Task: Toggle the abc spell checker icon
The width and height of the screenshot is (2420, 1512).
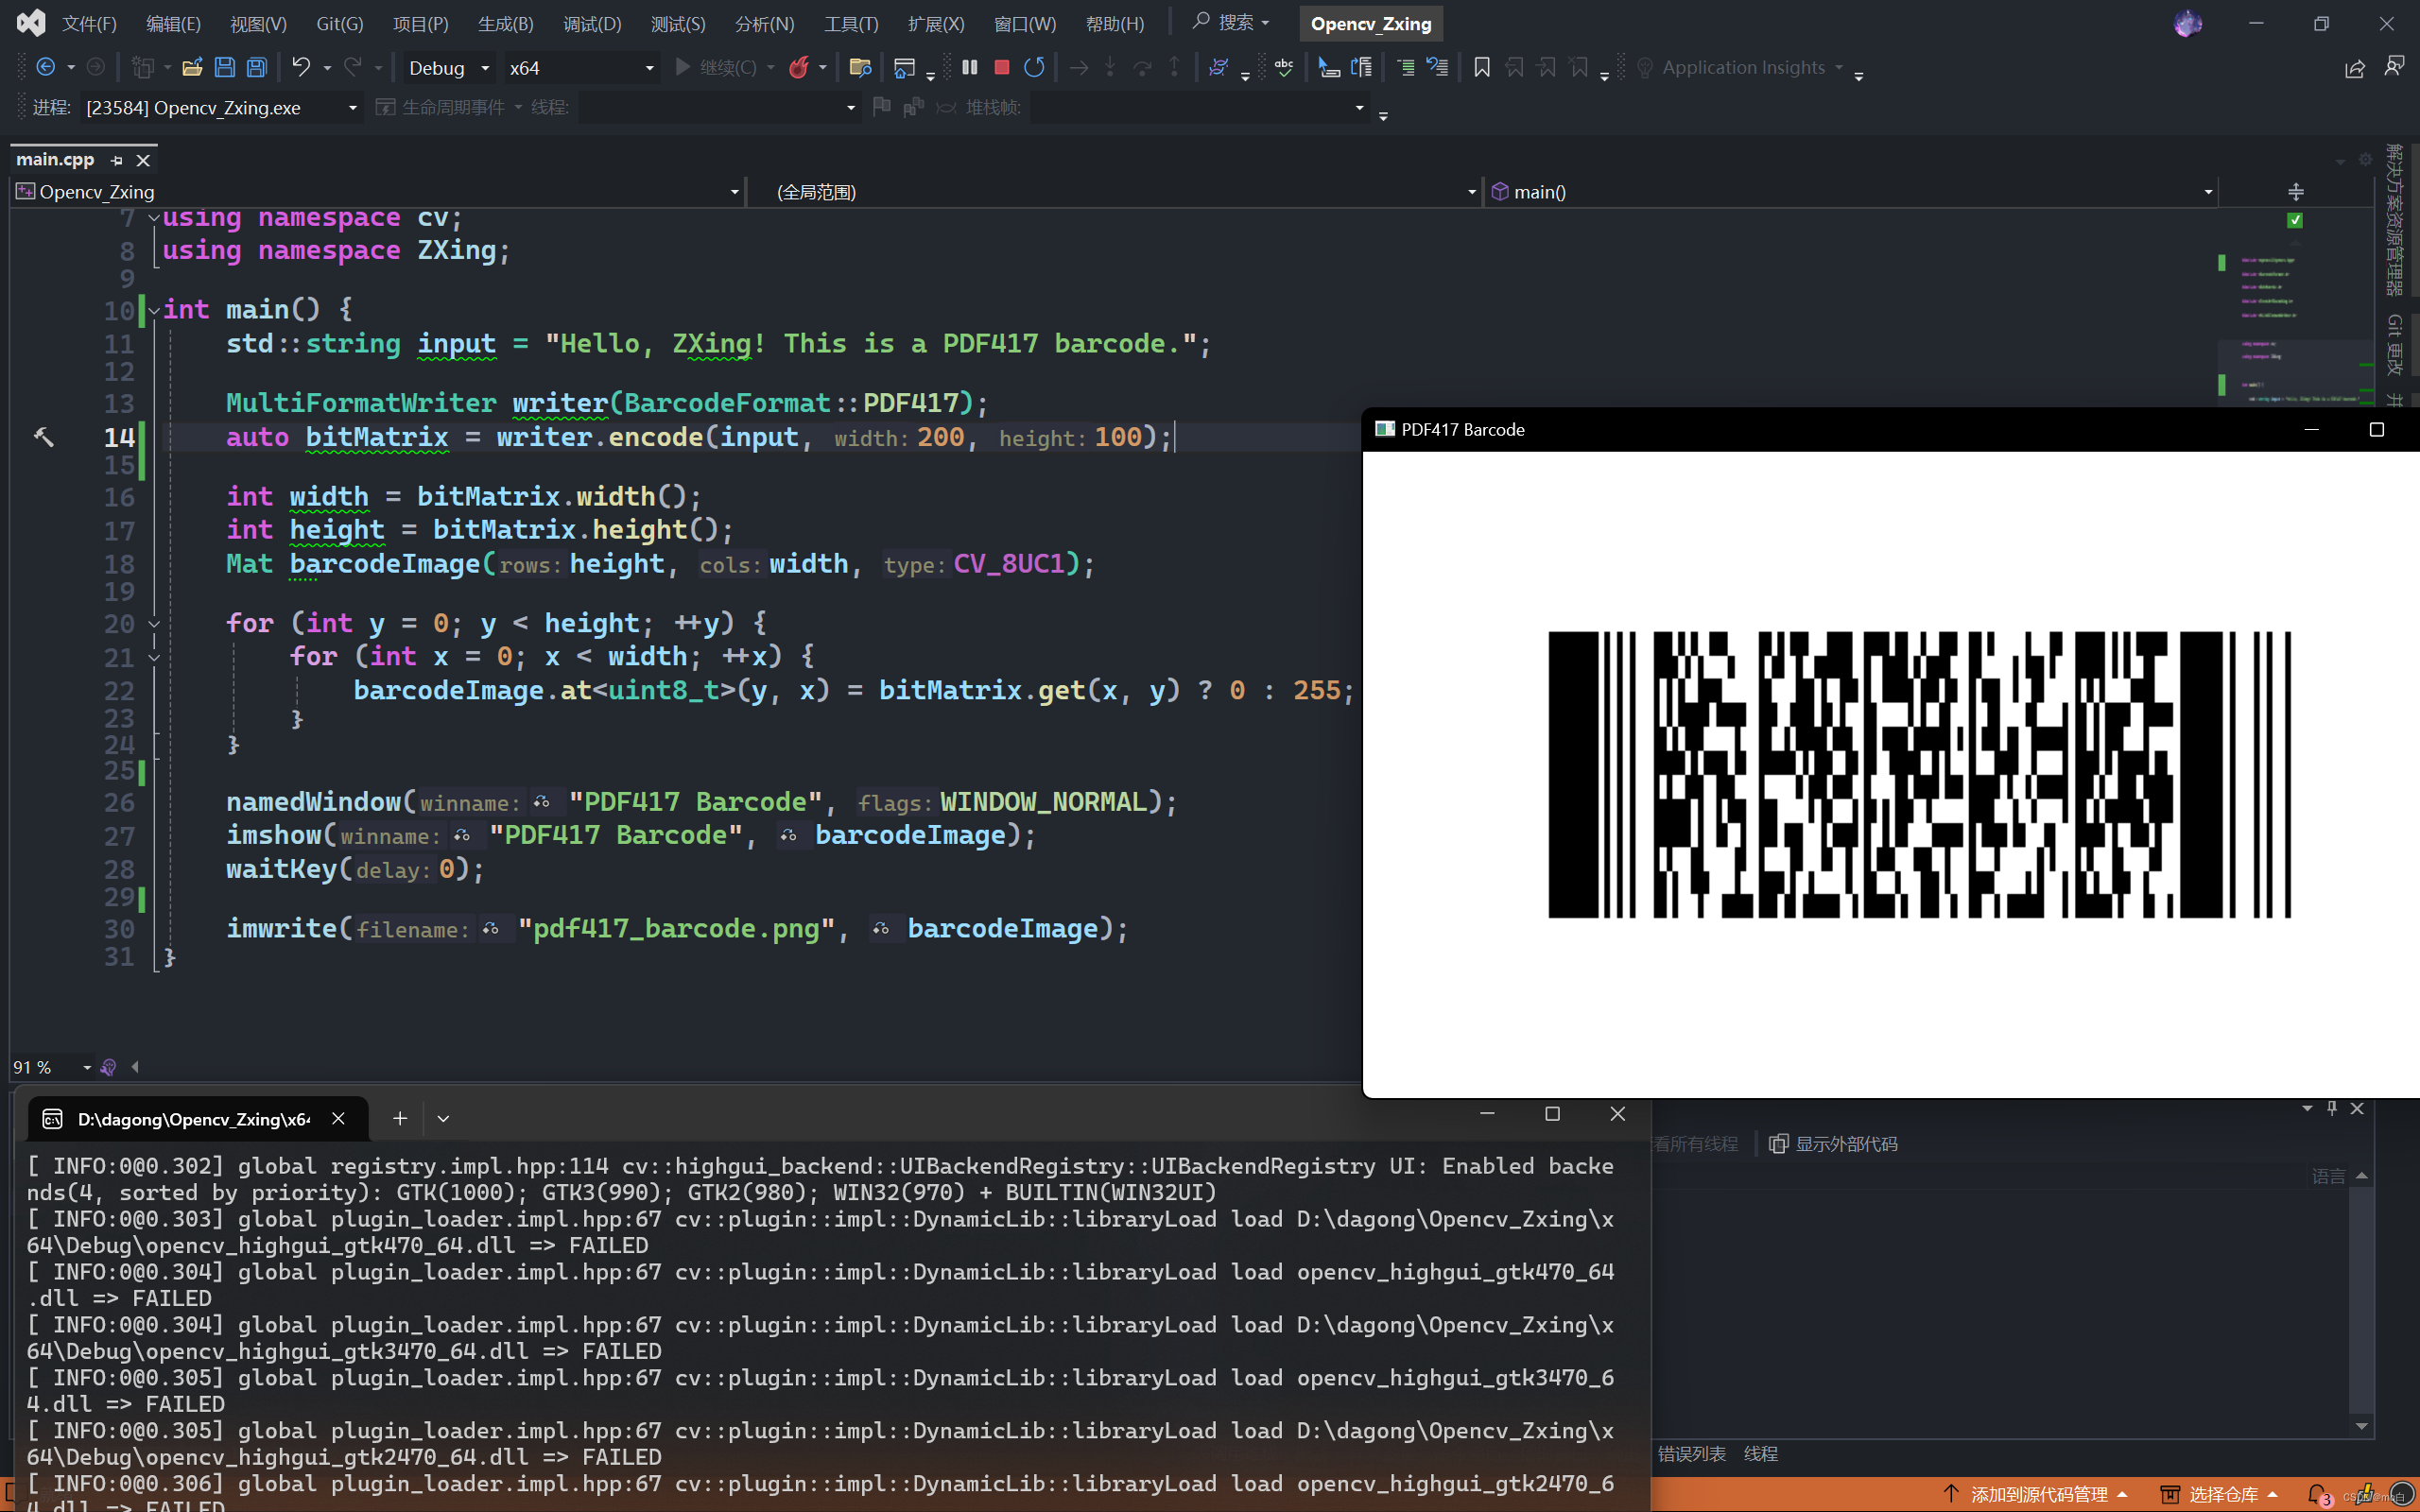Action: pos(1284,67)
